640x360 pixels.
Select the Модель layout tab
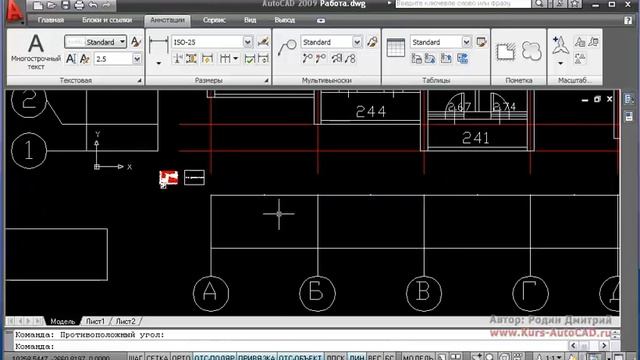point(62,322)
